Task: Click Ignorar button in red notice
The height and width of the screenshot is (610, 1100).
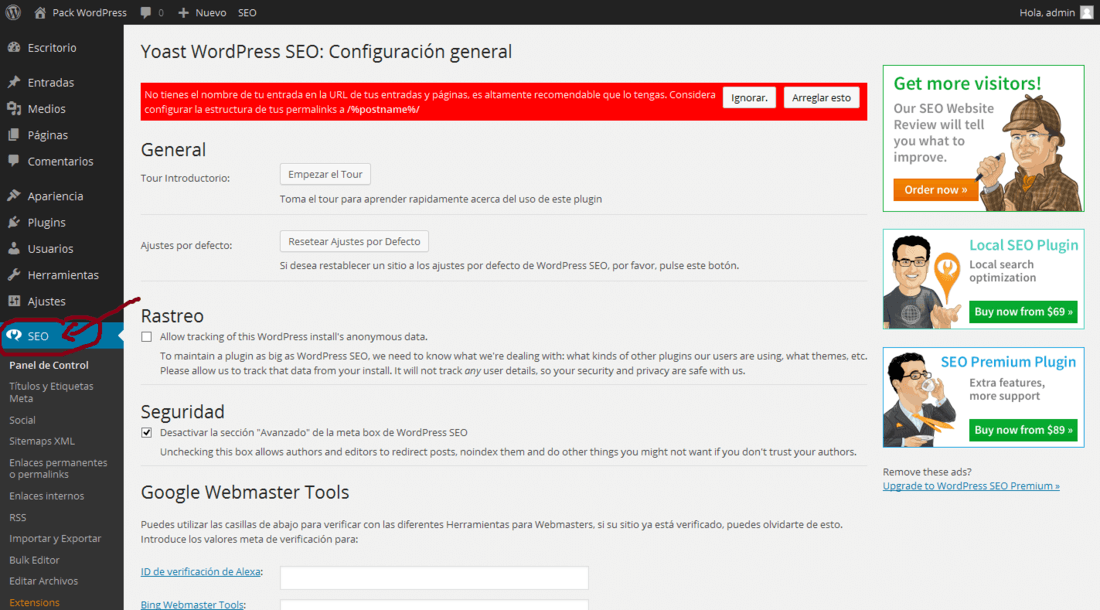Action: point(749,97)
